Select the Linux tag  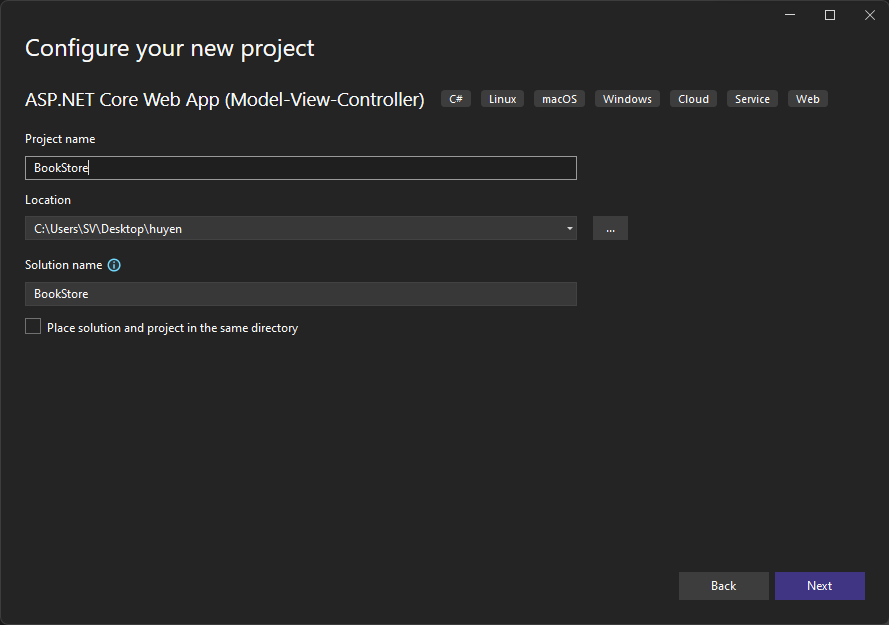(x=502, y=99)
